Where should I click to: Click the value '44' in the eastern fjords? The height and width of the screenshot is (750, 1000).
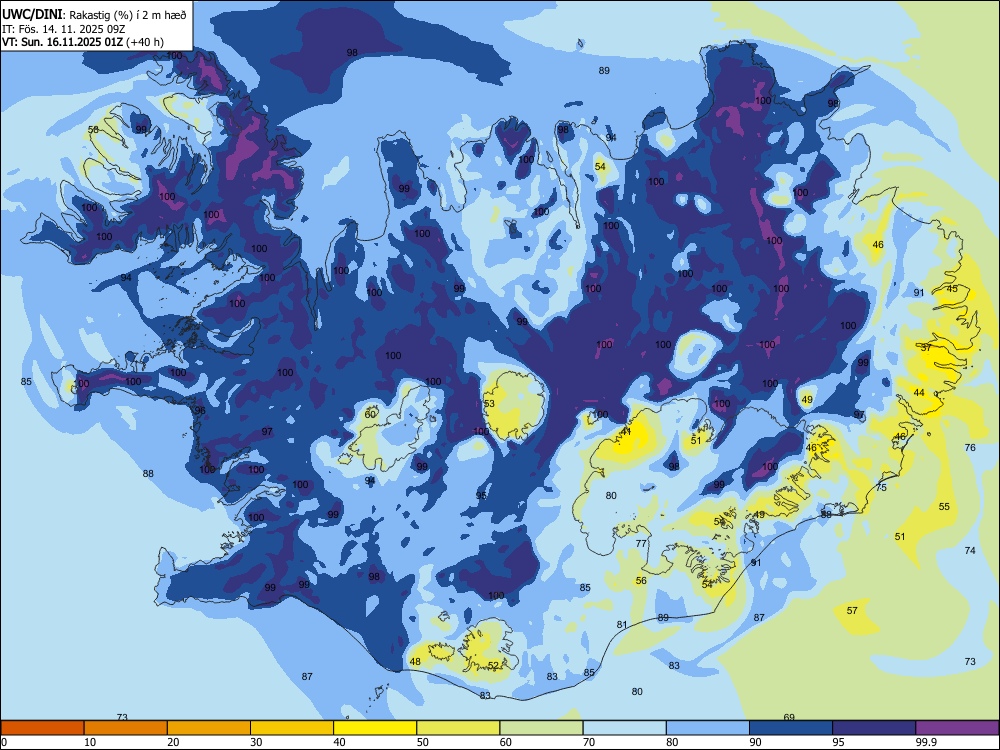(919, 392)
